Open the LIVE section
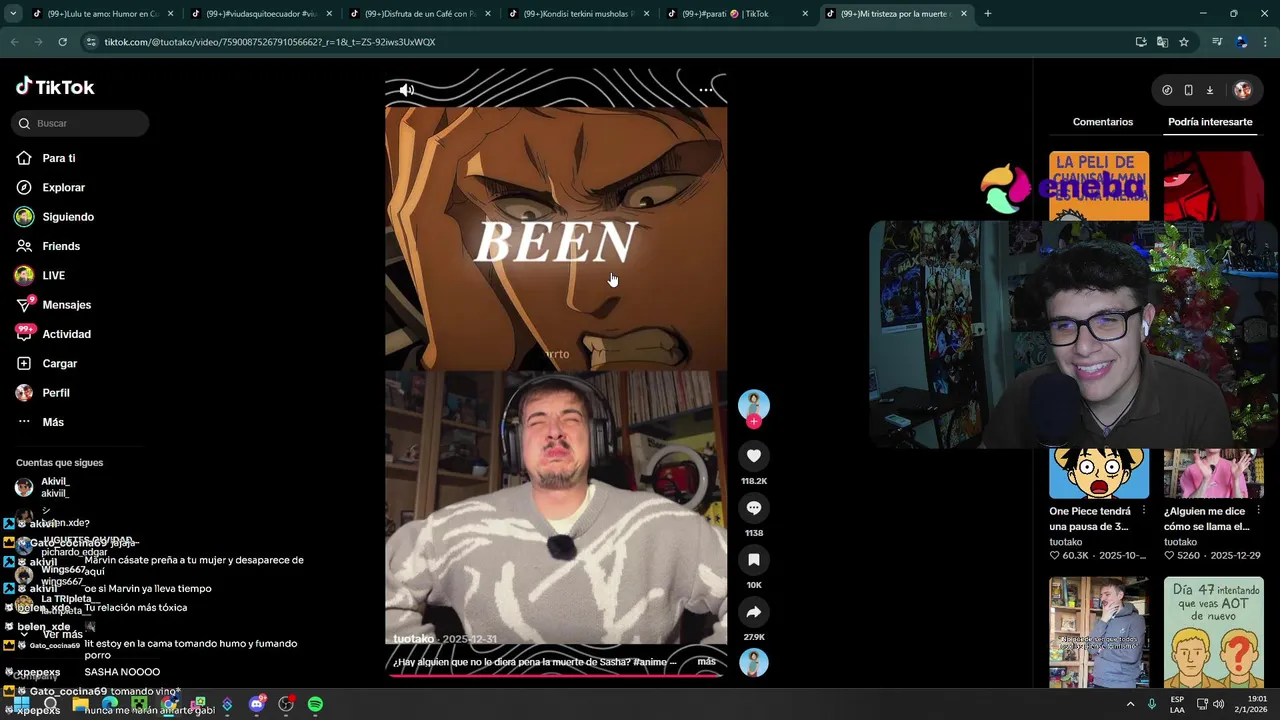The height and width of the screenshot is (720, 1280). pyautogui.click(x=40, y=275)
